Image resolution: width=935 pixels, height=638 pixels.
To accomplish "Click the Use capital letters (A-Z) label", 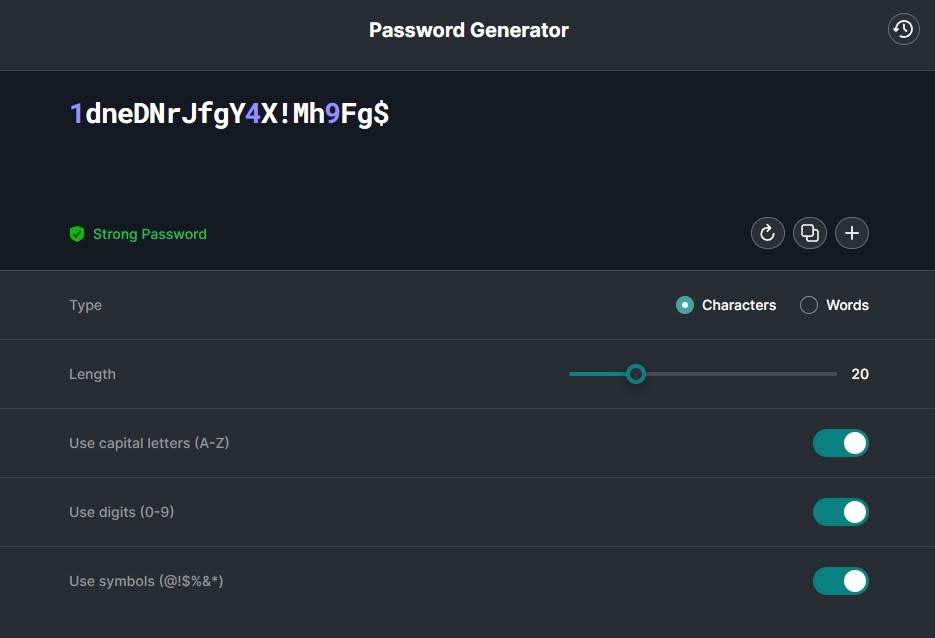I will pos(149,443).
